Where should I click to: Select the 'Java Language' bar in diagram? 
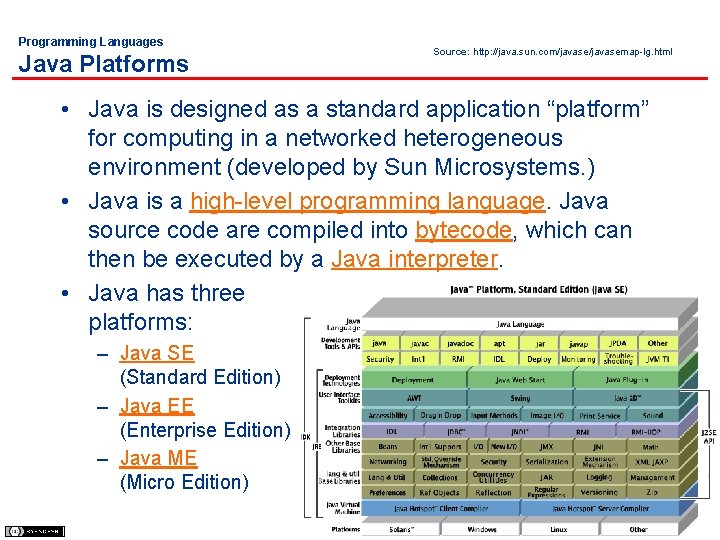tap(520, 324)
